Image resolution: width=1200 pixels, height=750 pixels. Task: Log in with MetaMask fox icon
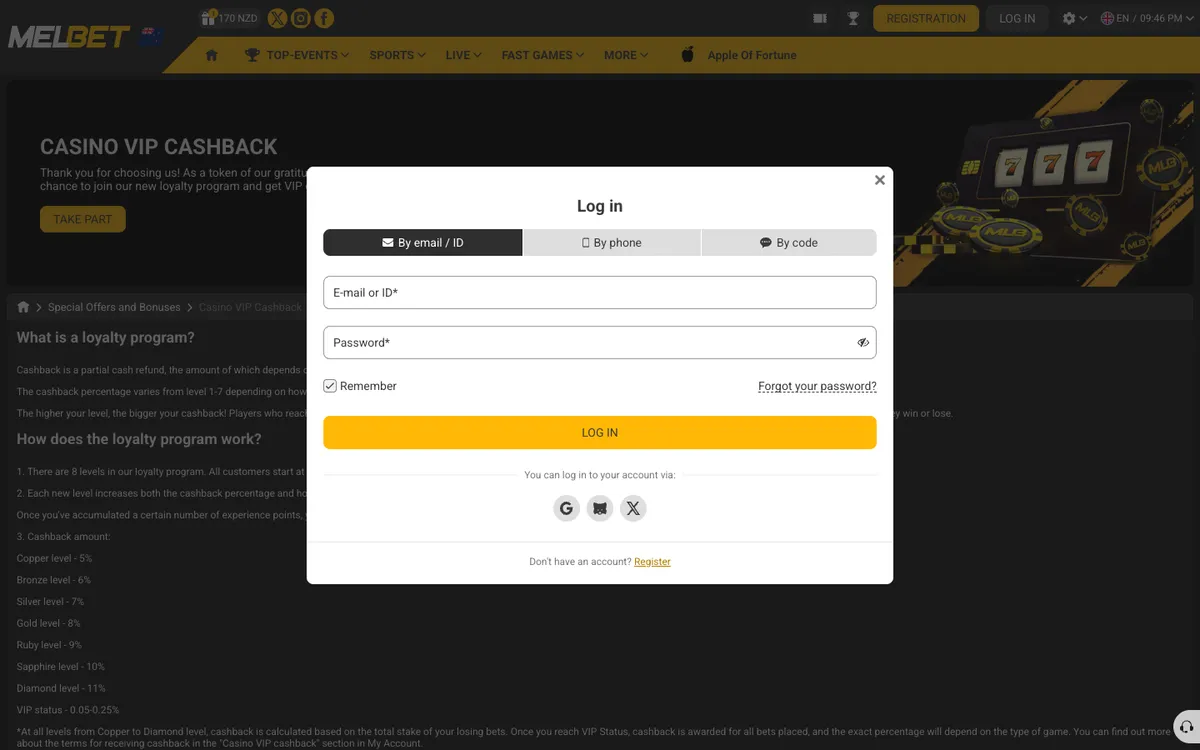point(600,508)
